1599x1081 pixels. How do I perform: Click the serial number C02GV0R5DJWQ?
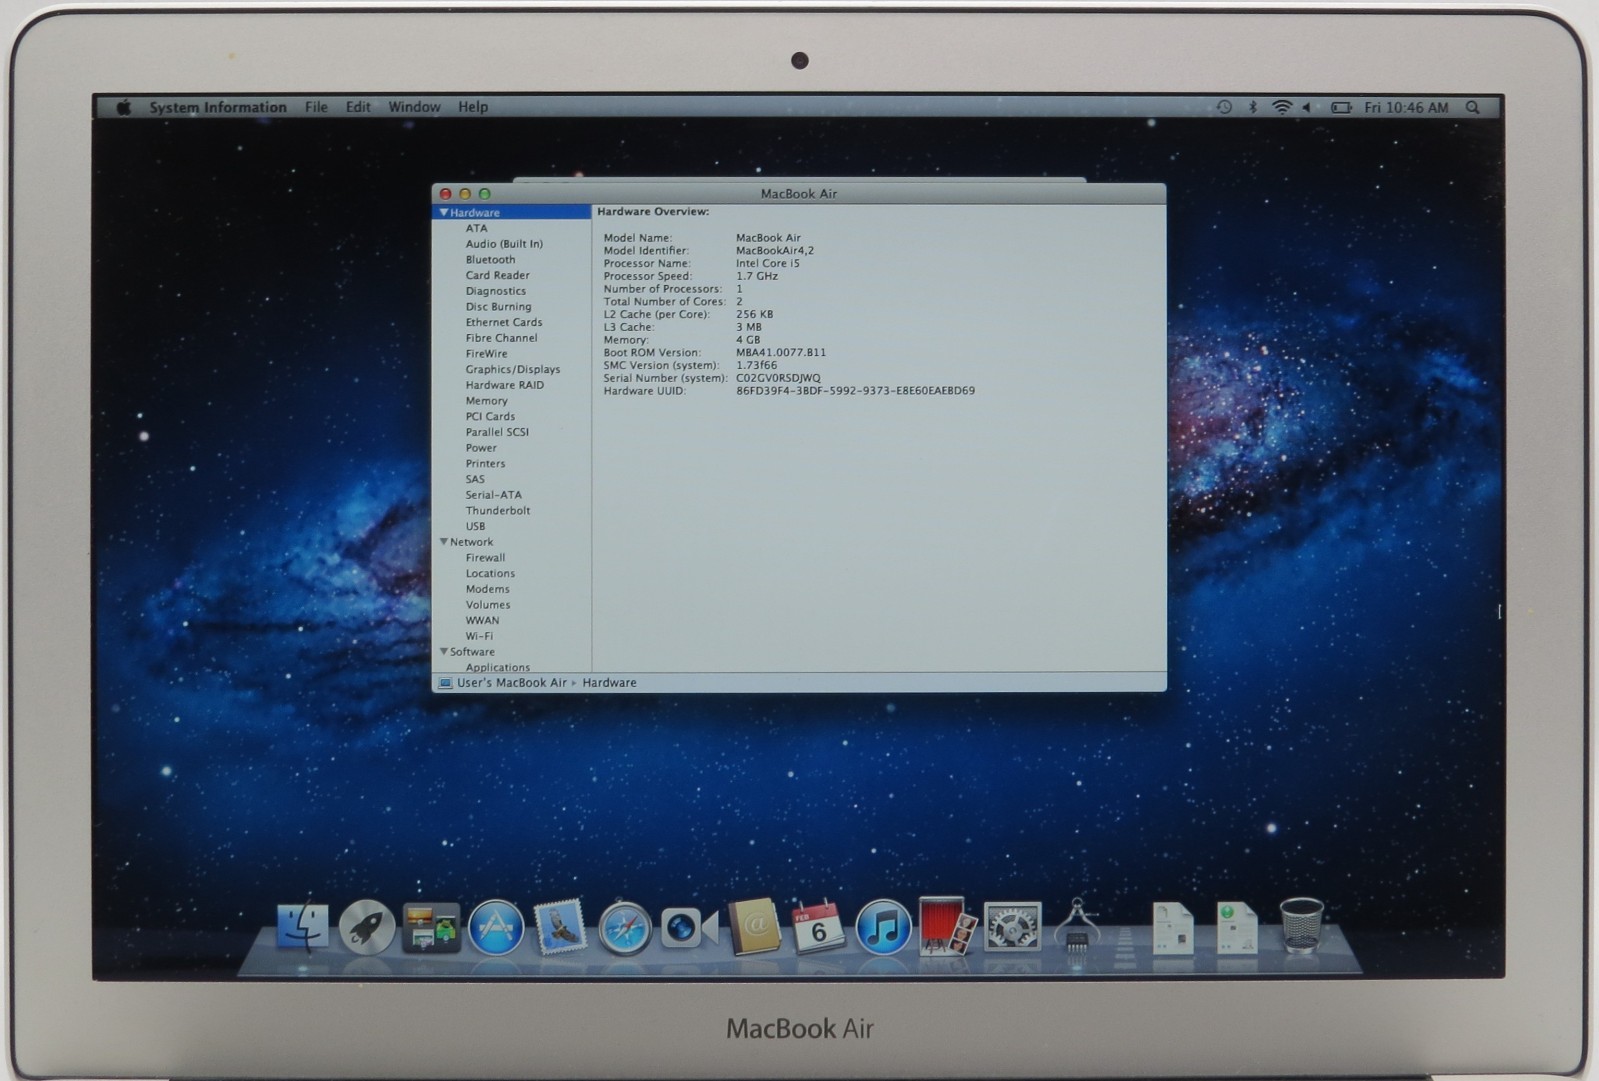pos(778,378)
